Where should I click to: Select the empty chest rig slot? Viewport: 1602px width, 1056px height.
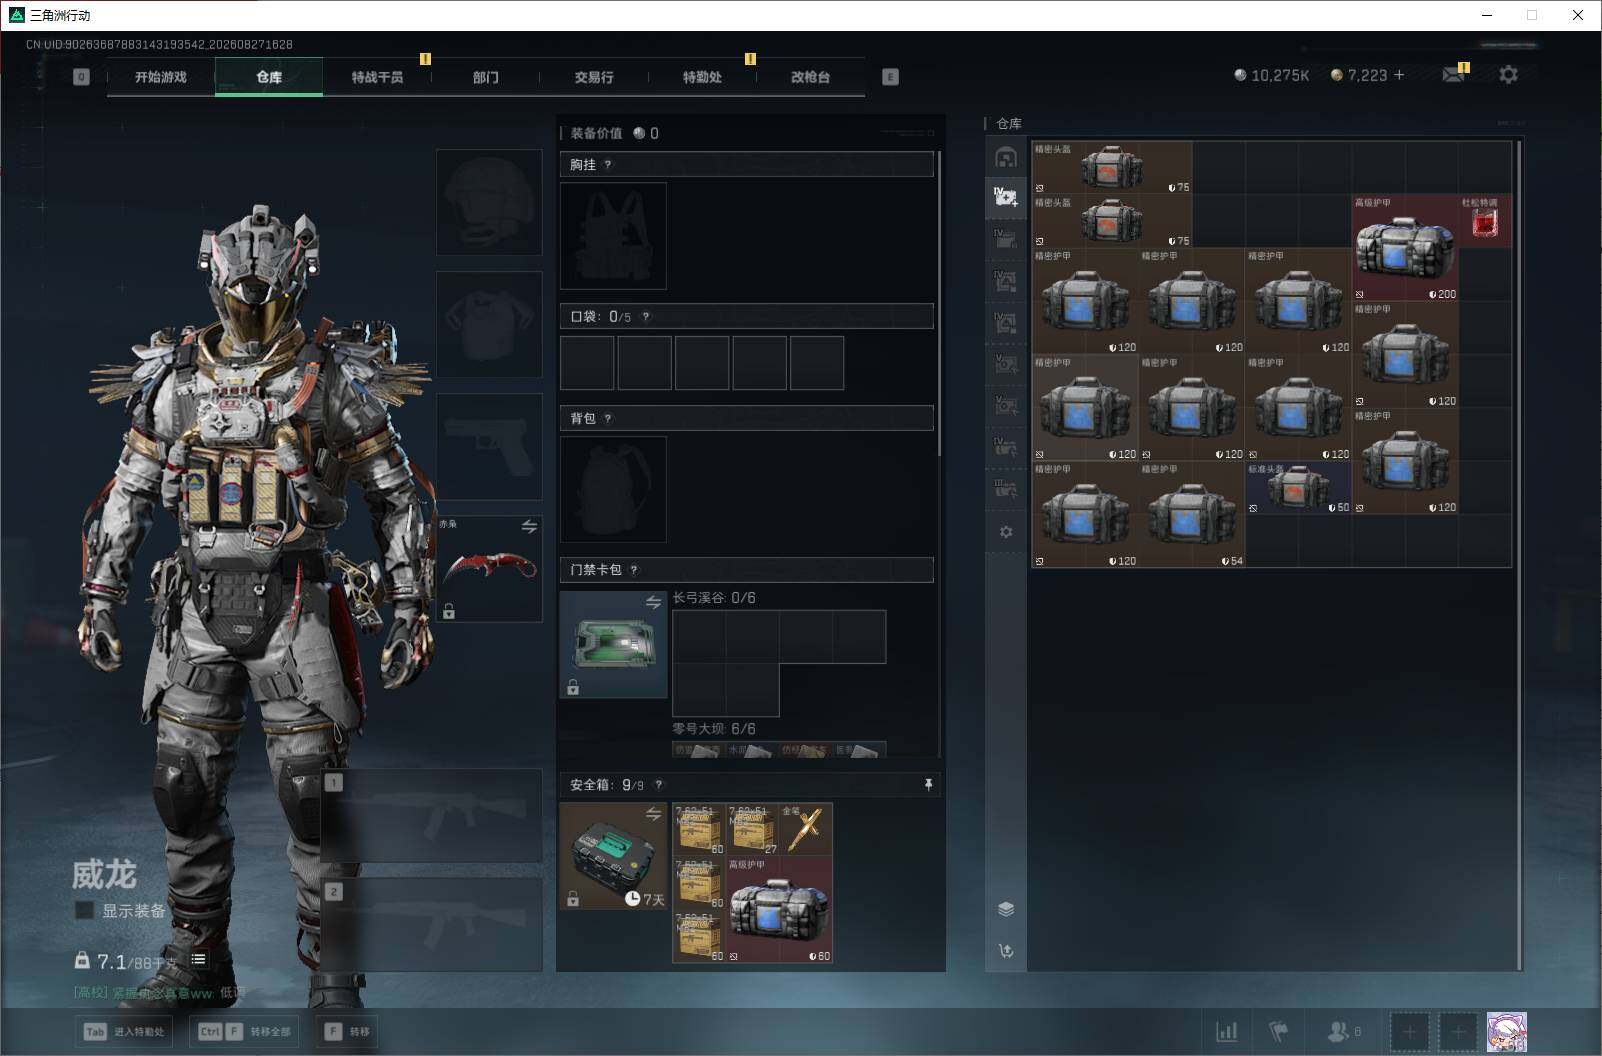[x=613, y=236]
